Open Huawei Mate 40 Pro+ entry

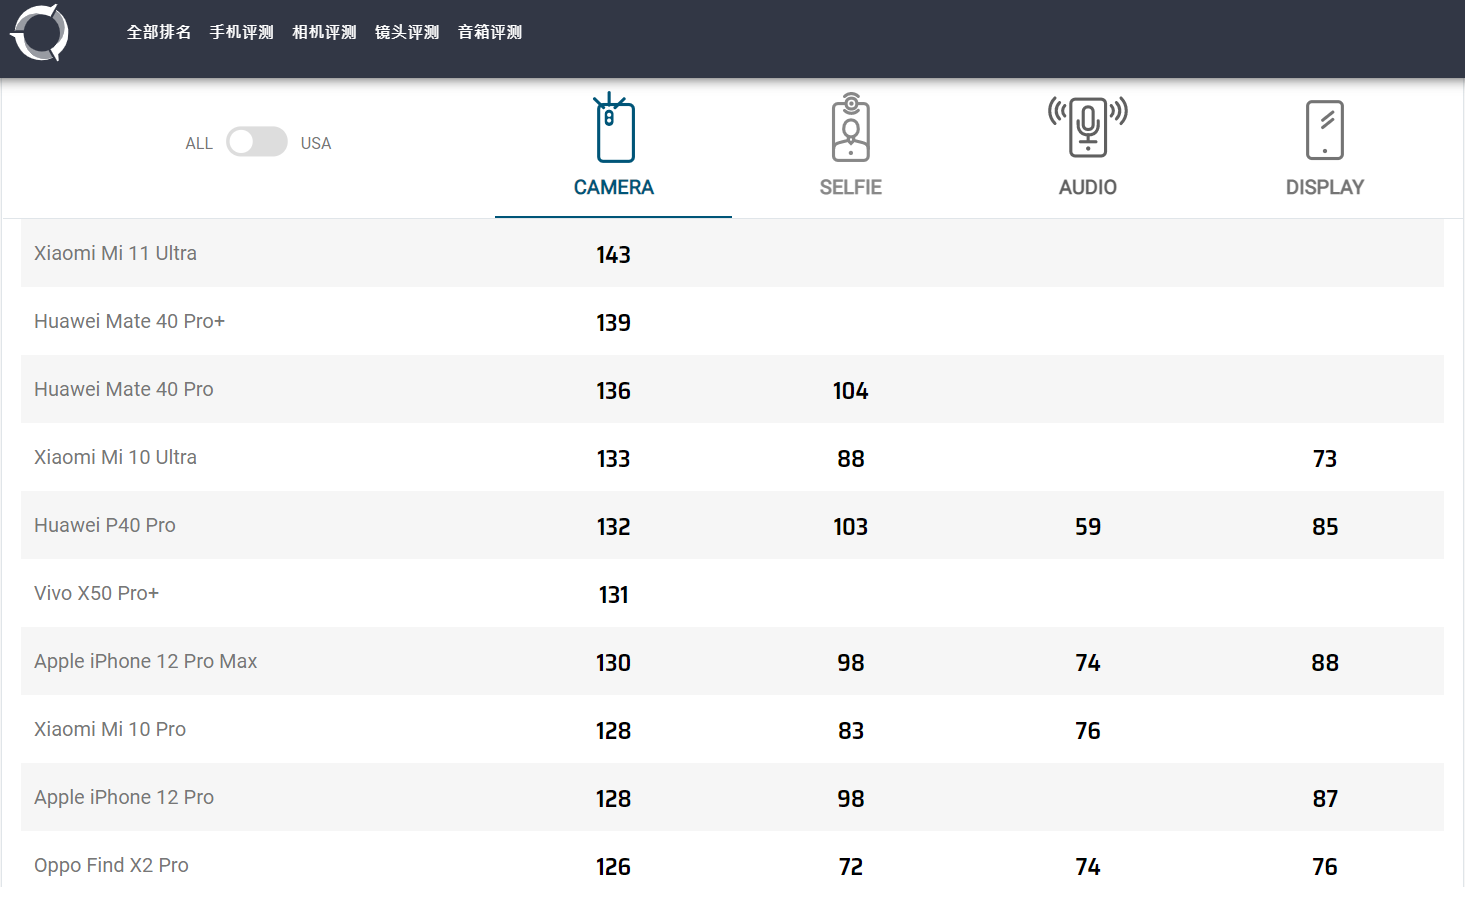(x=129, y=321)
